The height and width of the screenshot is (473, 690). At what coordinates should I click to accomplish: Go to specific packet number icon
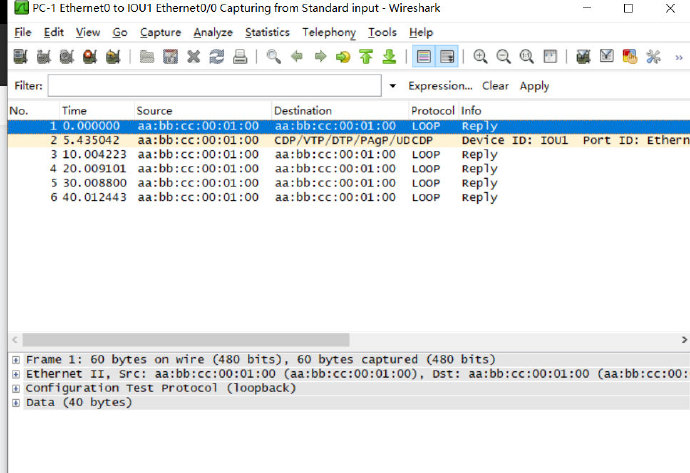[x=343, y=57]
